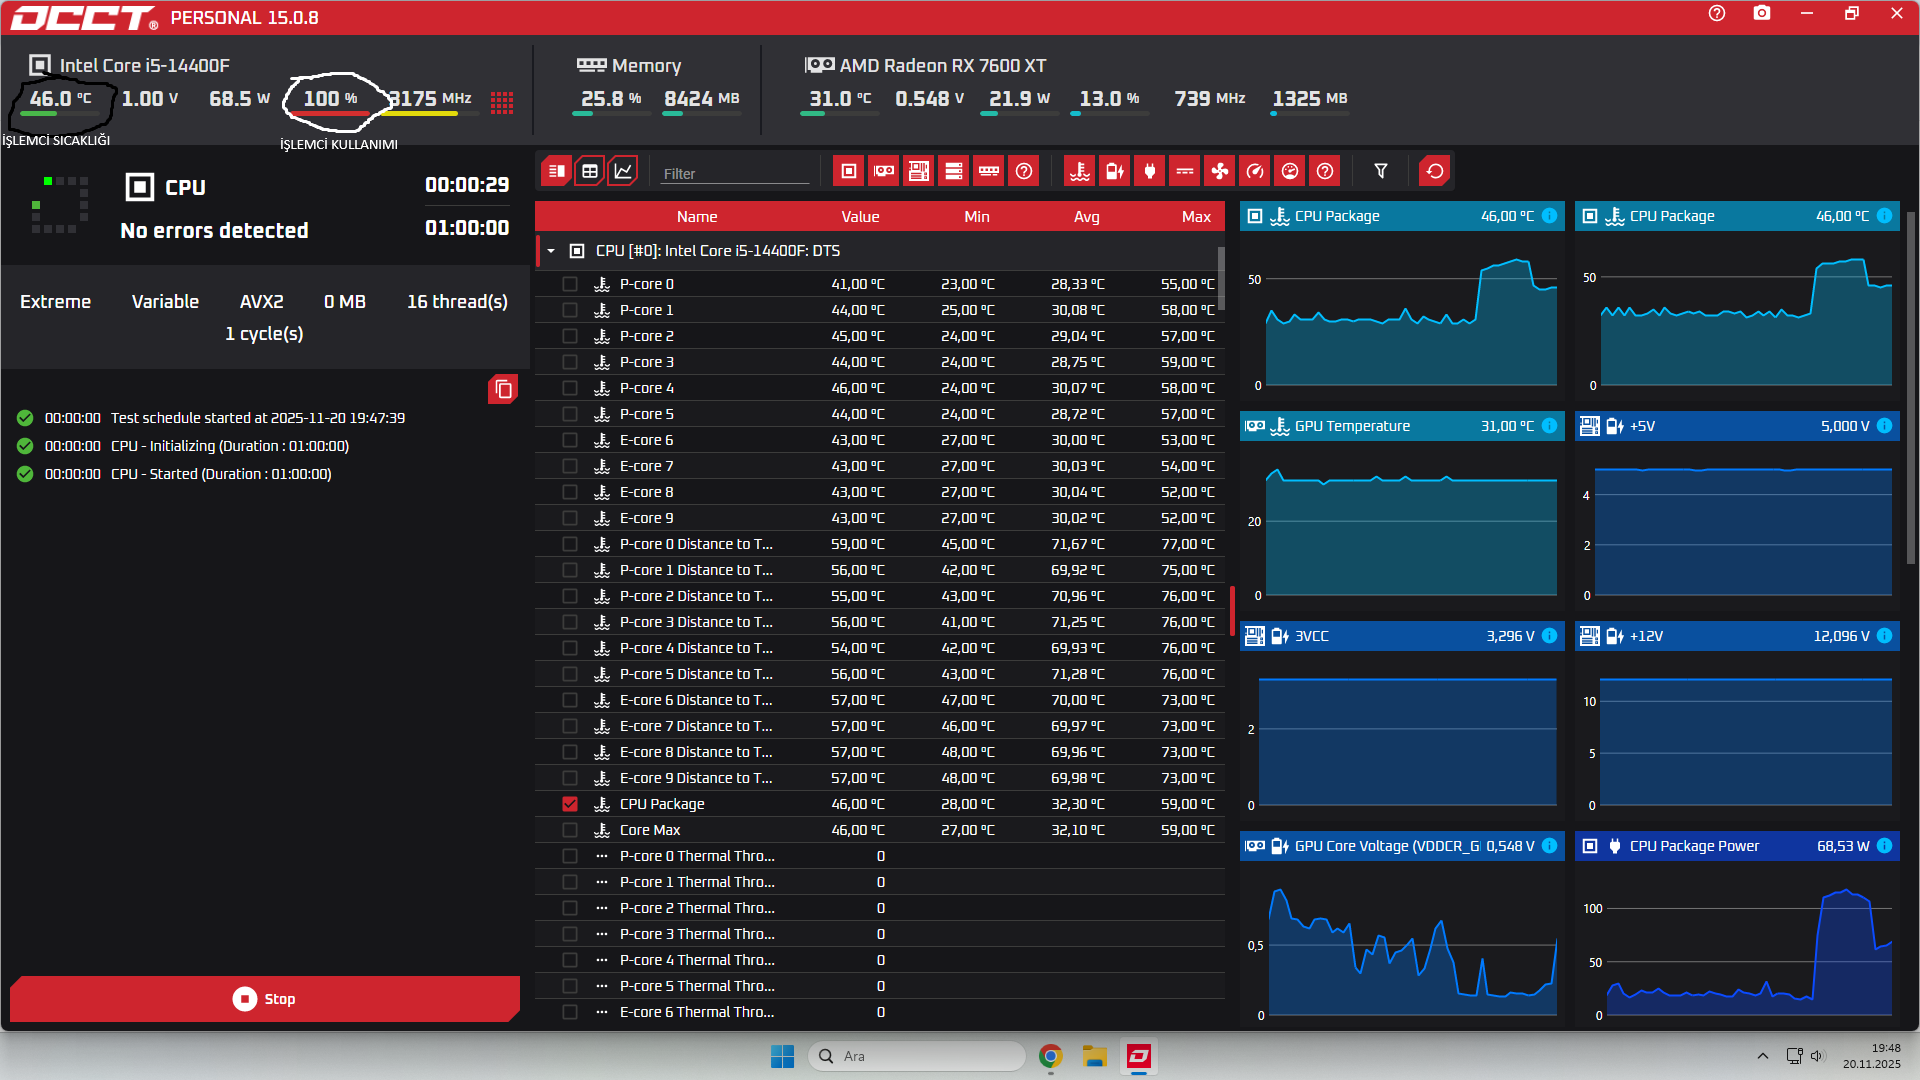Open the funnel filter options icon

[1381, 171]
